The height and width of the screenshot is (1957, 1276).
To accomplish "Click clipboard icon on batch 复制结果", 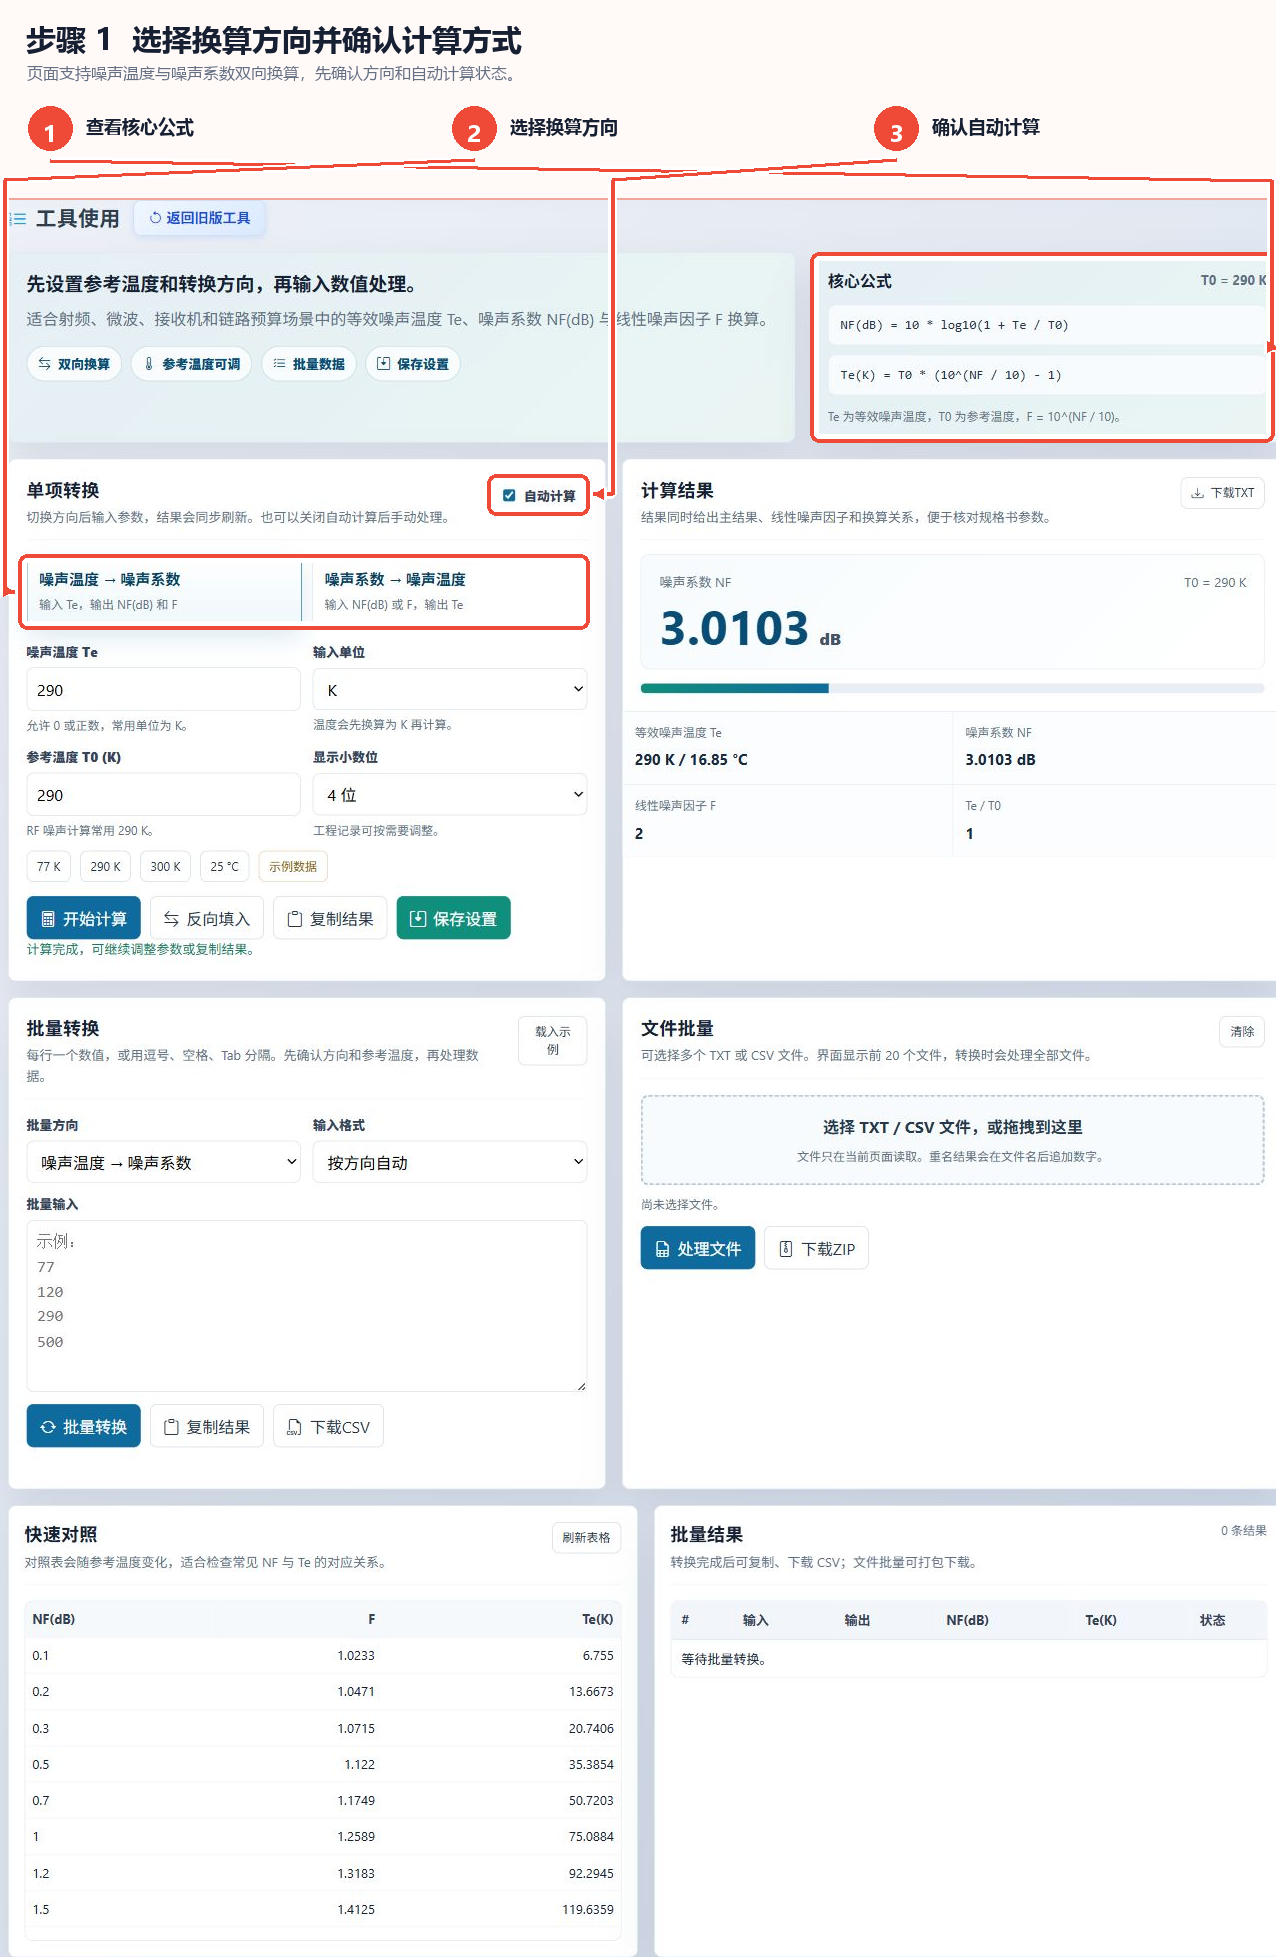I will (x=171, y=1427).
